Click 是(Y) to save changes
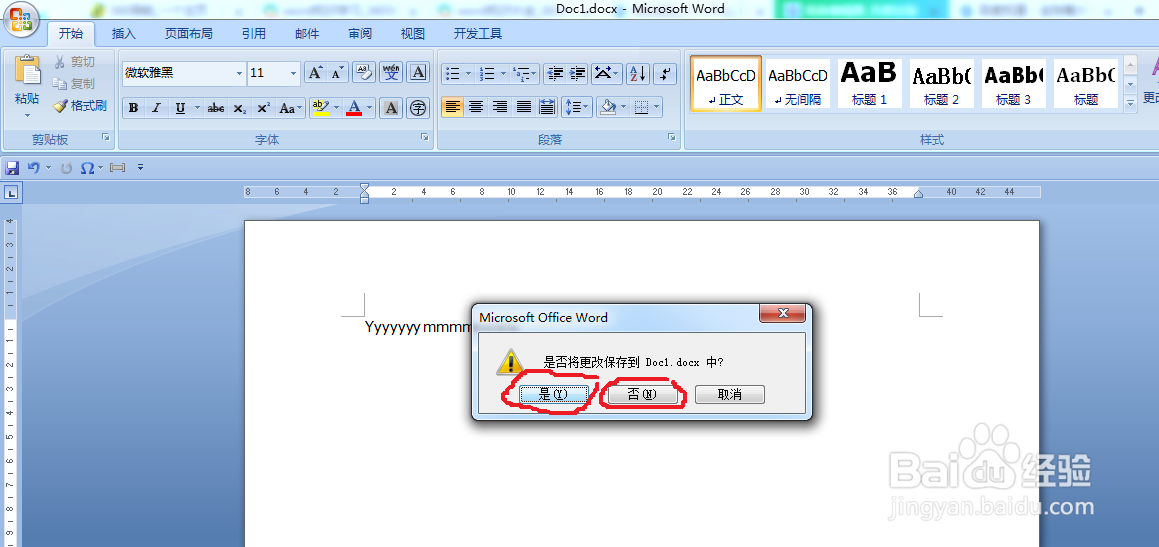The image size is (1159, 547). (x=554, y=395)
